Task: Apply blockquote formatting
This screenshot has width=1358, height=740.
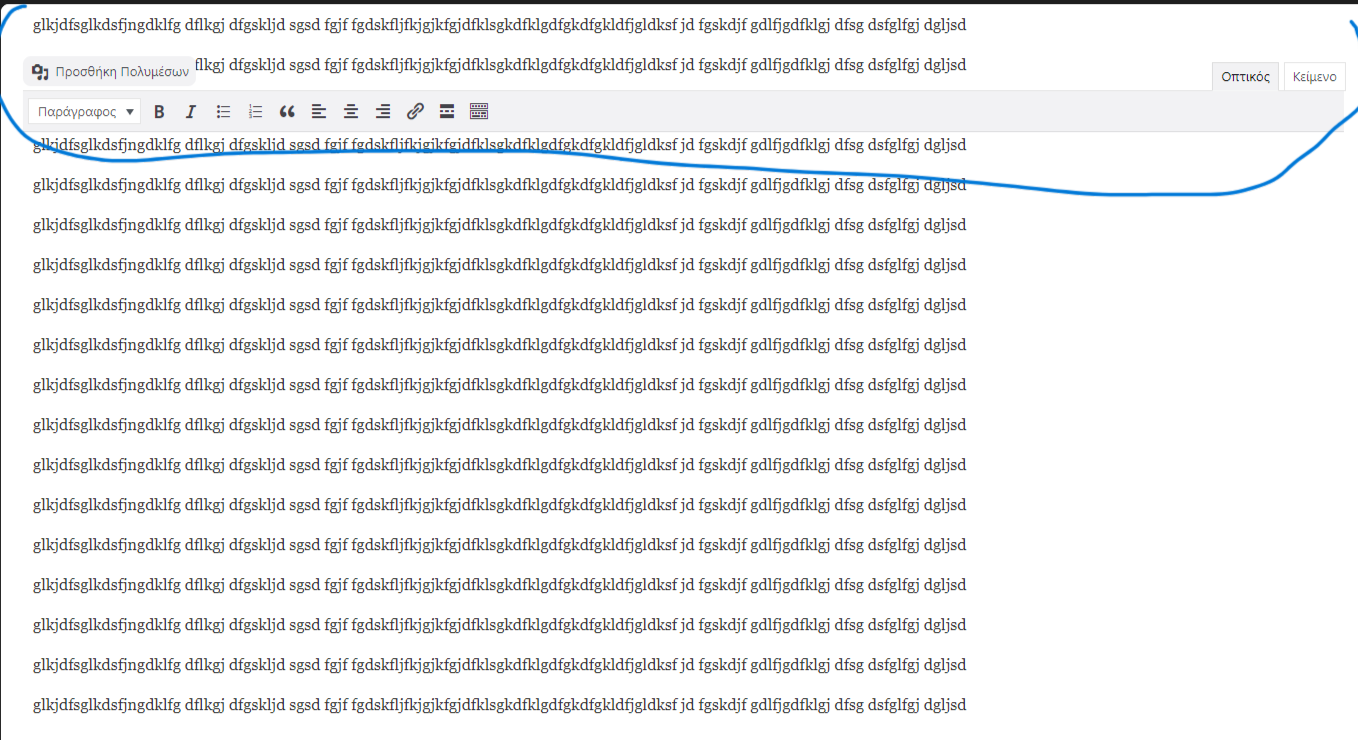Action: [x=287, y=112]
